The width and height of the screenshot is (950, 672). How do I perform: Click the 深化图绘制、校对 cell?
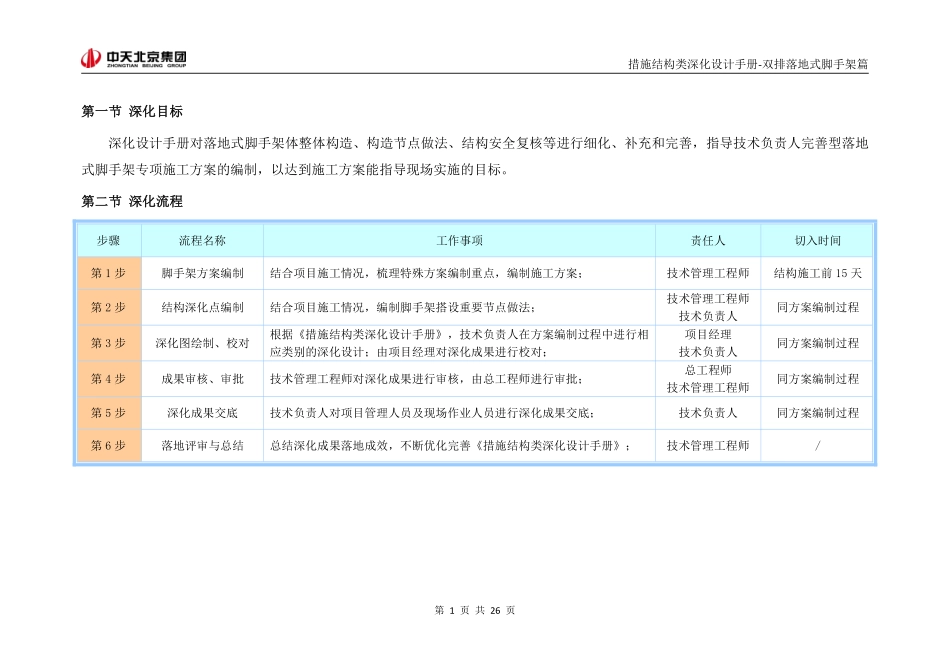coord(202,343)
